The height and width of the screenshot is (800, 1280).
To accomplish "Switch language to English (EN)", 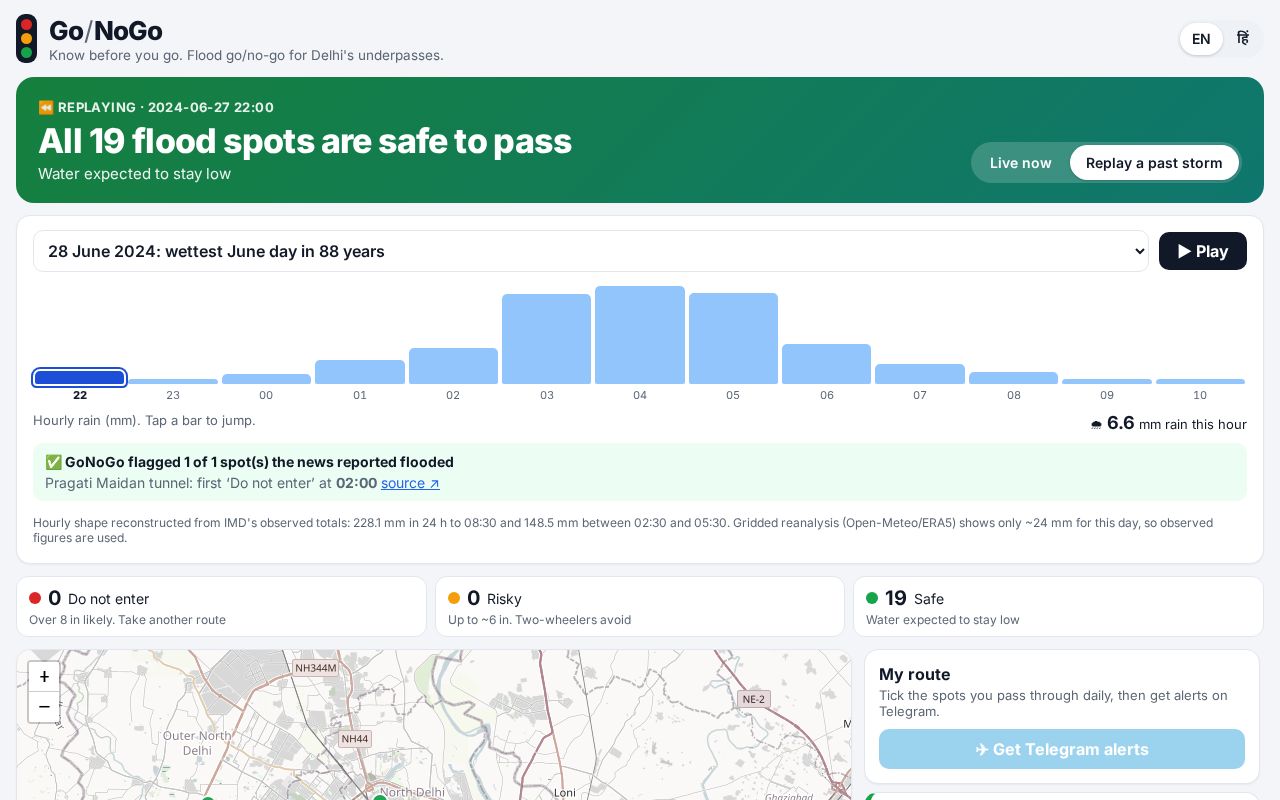I will [x=1201, y=39].
